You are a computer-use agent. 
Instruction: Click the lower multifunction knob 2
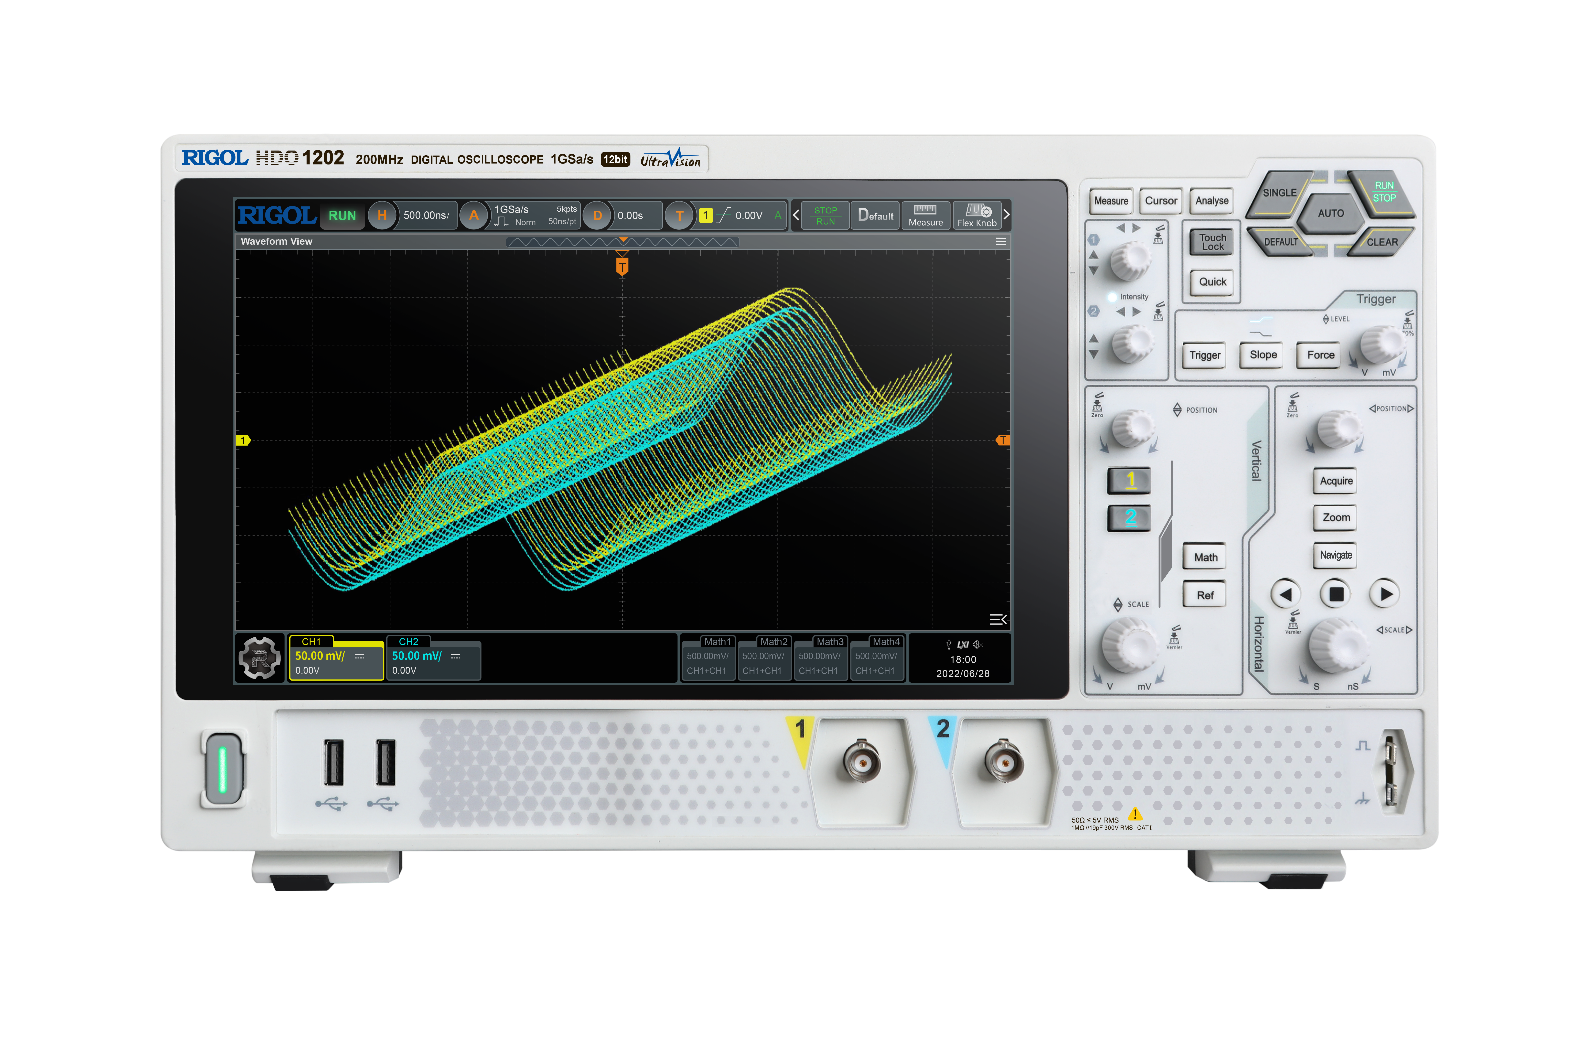[1132, 344]
